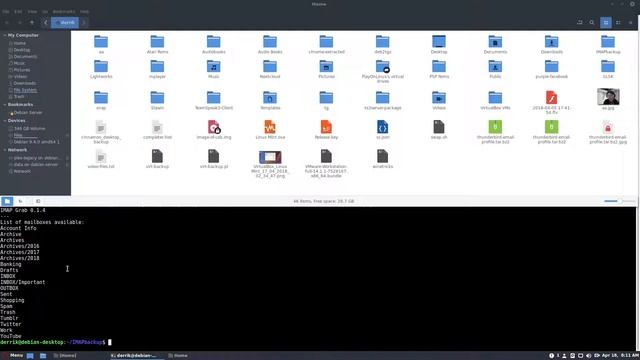
Task: Select the Linux Mint.ova file
Action: point(270,130)
